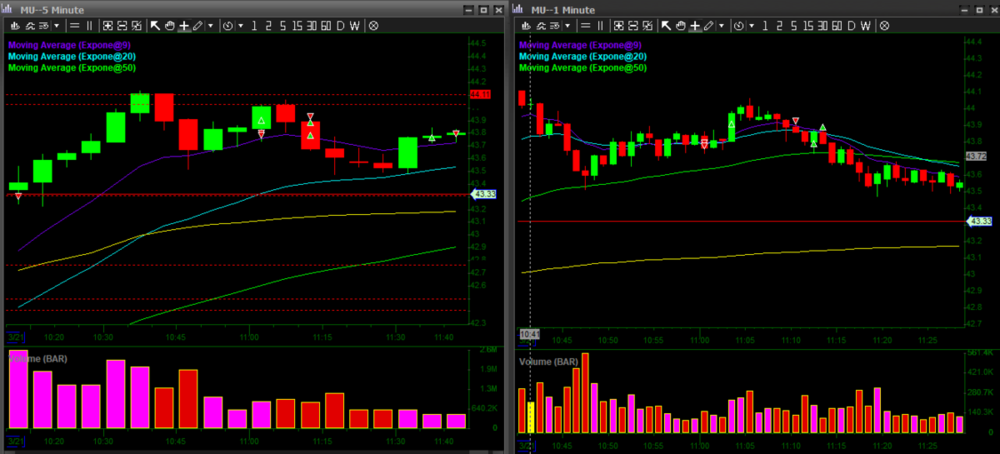The width and height of the screenshot is (1000, 454).
Task: Set 1 Minute chart to Weekly (W) interval
Action: (865, 24)
